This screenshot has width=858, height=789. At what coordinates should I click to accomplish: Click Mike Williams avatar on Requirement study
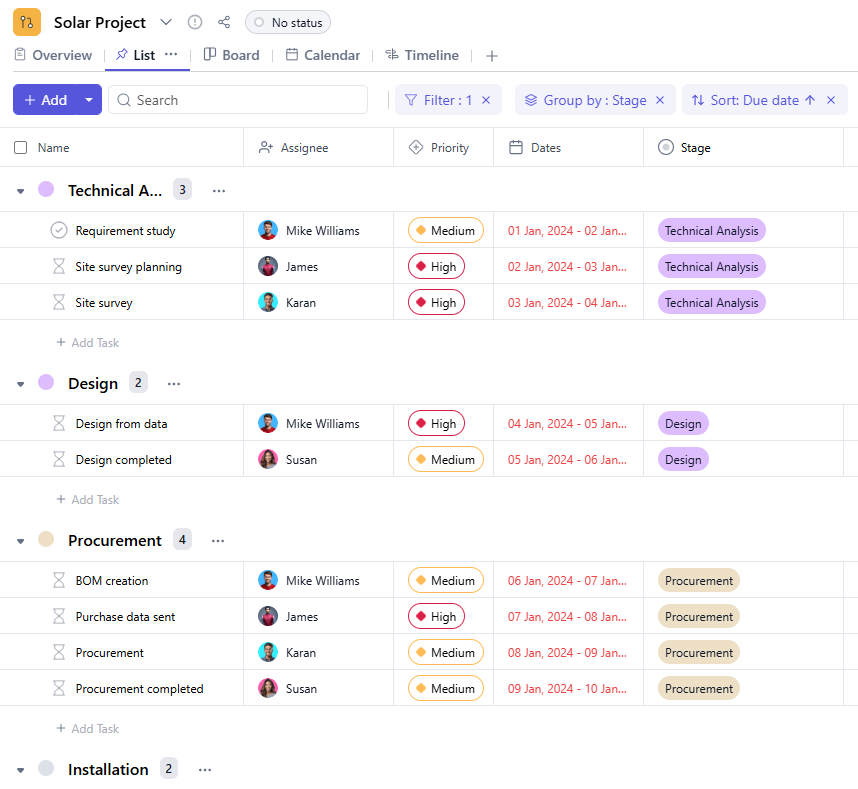pyautogui.click(x=268, y=230)
